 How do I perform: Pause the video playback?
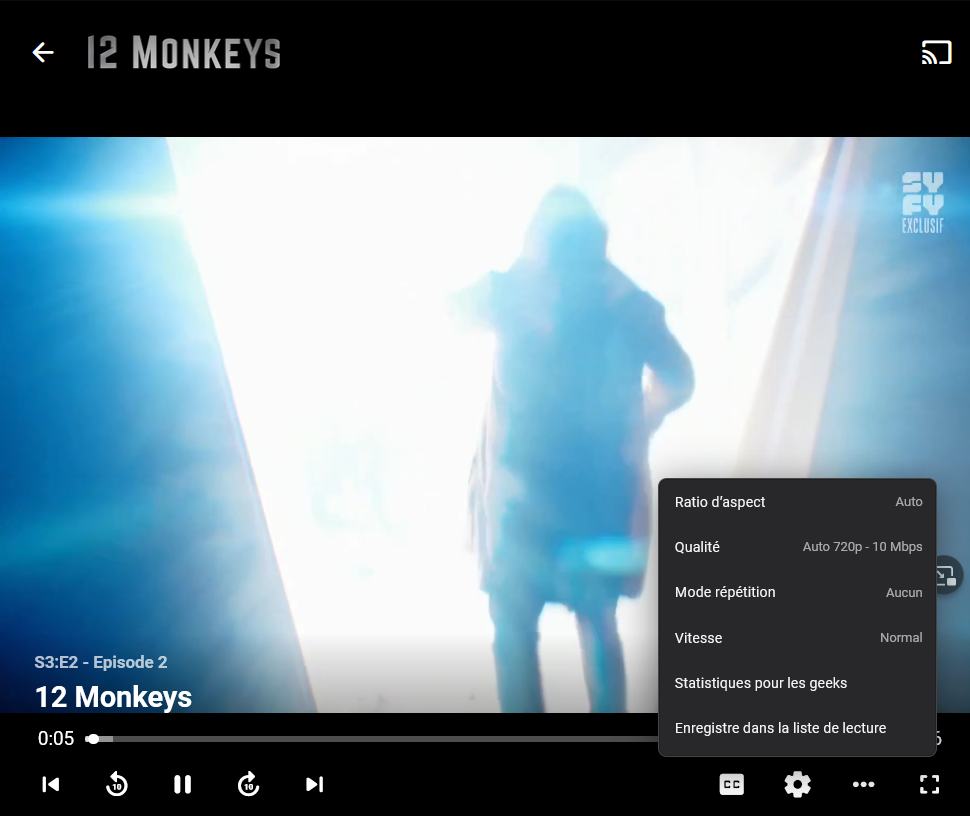point(182,784)
